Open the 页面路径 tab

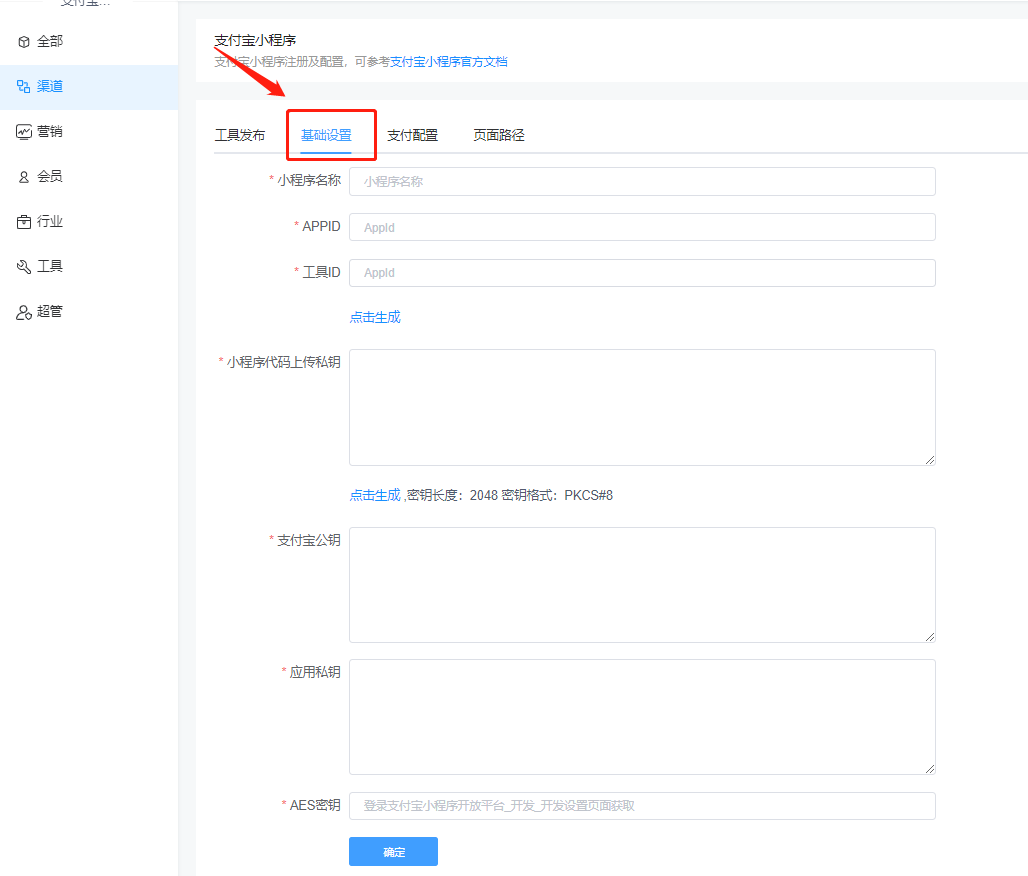pos(499,135)
